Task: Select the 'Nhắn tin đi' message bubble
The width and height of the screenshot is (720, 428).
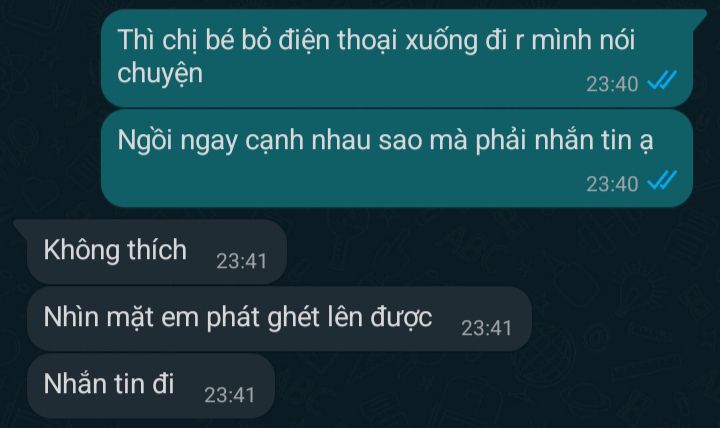Action: click(x=151, y=386)
